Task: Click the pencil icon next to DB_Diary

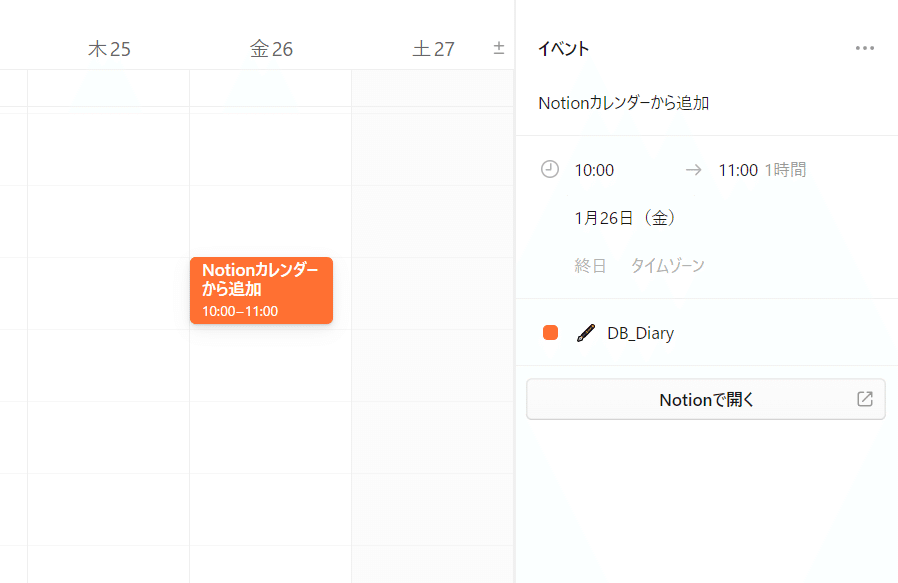Action: [585, 333]
